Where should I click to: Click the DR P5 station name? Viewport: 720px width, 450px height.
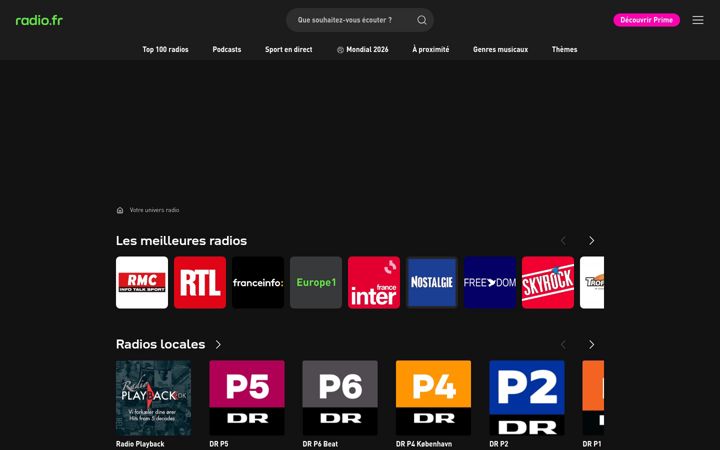click(219, 444)
